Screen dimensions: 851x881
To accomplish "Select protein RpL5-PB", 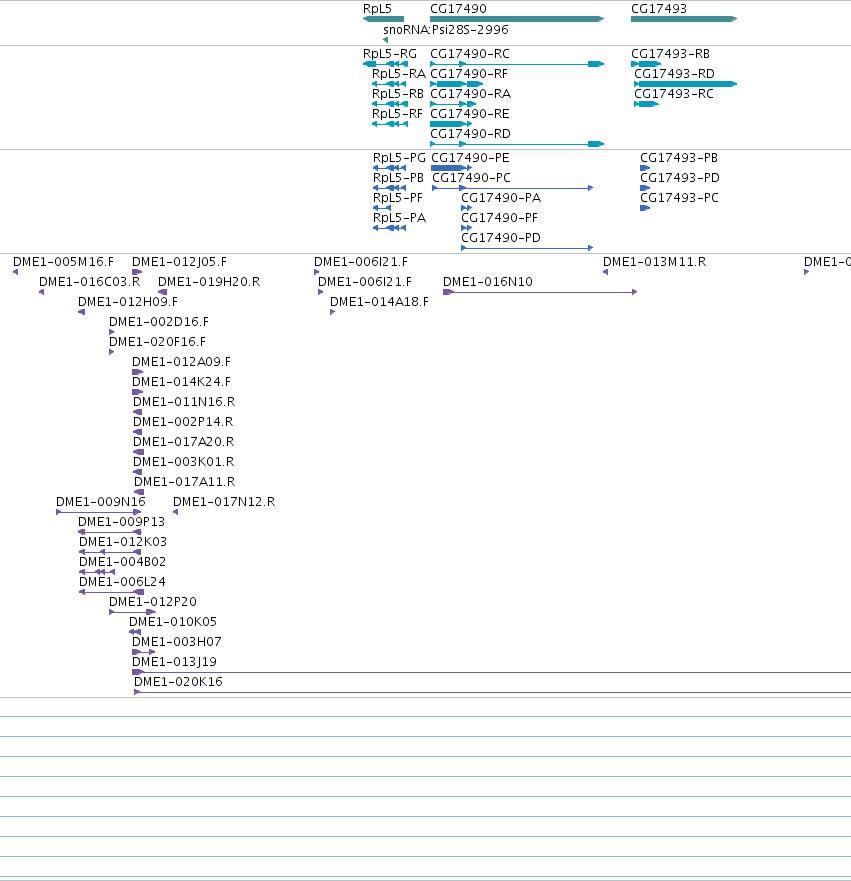I will (x=389, y=188).
